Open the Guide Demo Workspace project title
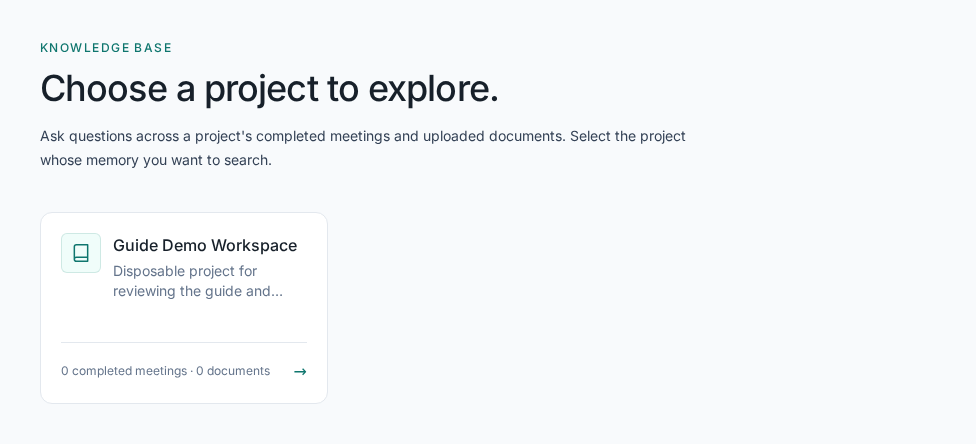This screenshot has width=976, height=444. (x=205, y=245)
